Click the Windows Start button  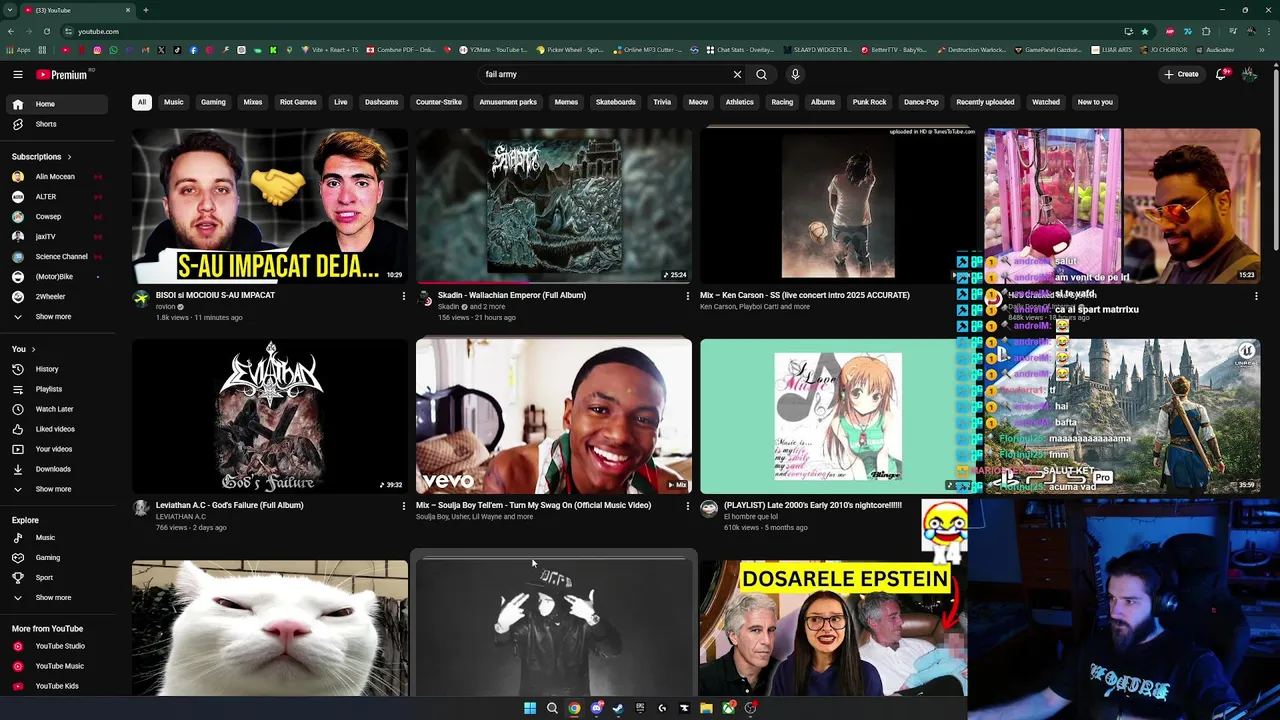530,708
